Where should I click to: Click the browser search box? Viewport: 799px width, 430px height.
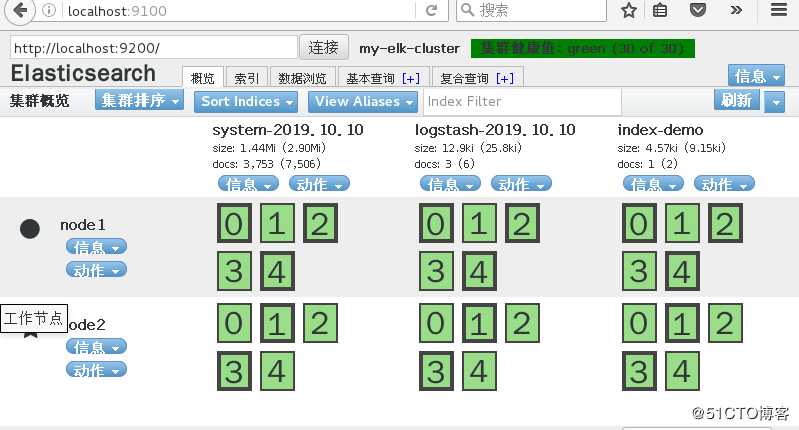coord(531,10)
